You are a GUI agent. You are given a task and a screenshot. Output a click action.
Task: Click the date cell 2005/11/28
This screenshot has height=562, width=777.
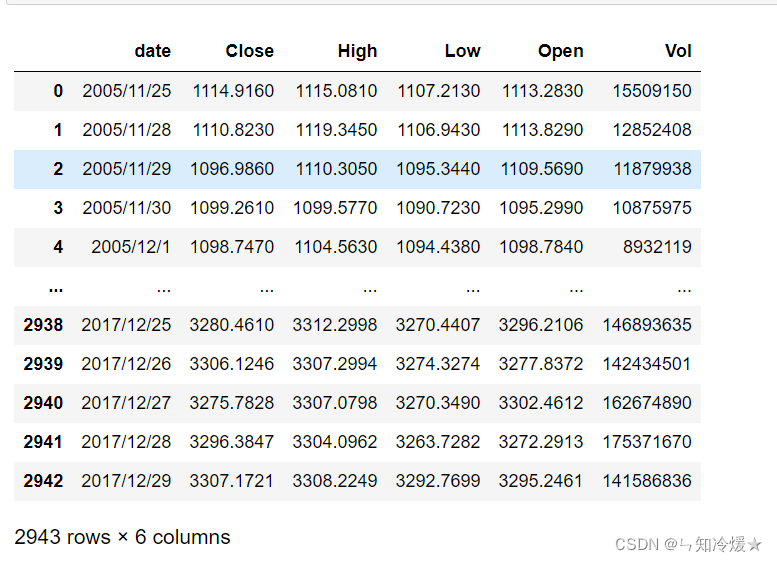pos(126,130)
